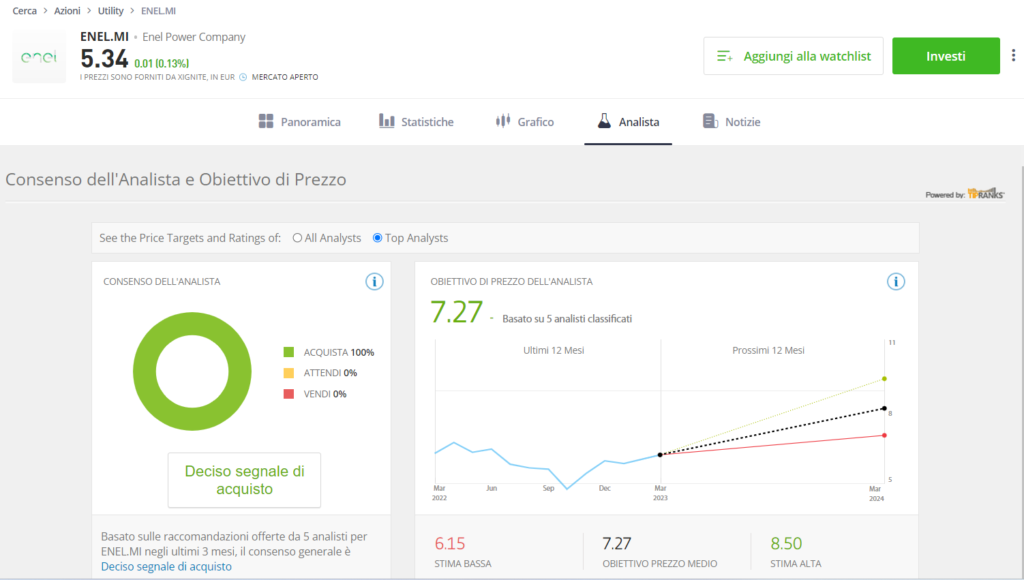Click the boxed Deciso segnale di acquisto label

click(244, 480)
